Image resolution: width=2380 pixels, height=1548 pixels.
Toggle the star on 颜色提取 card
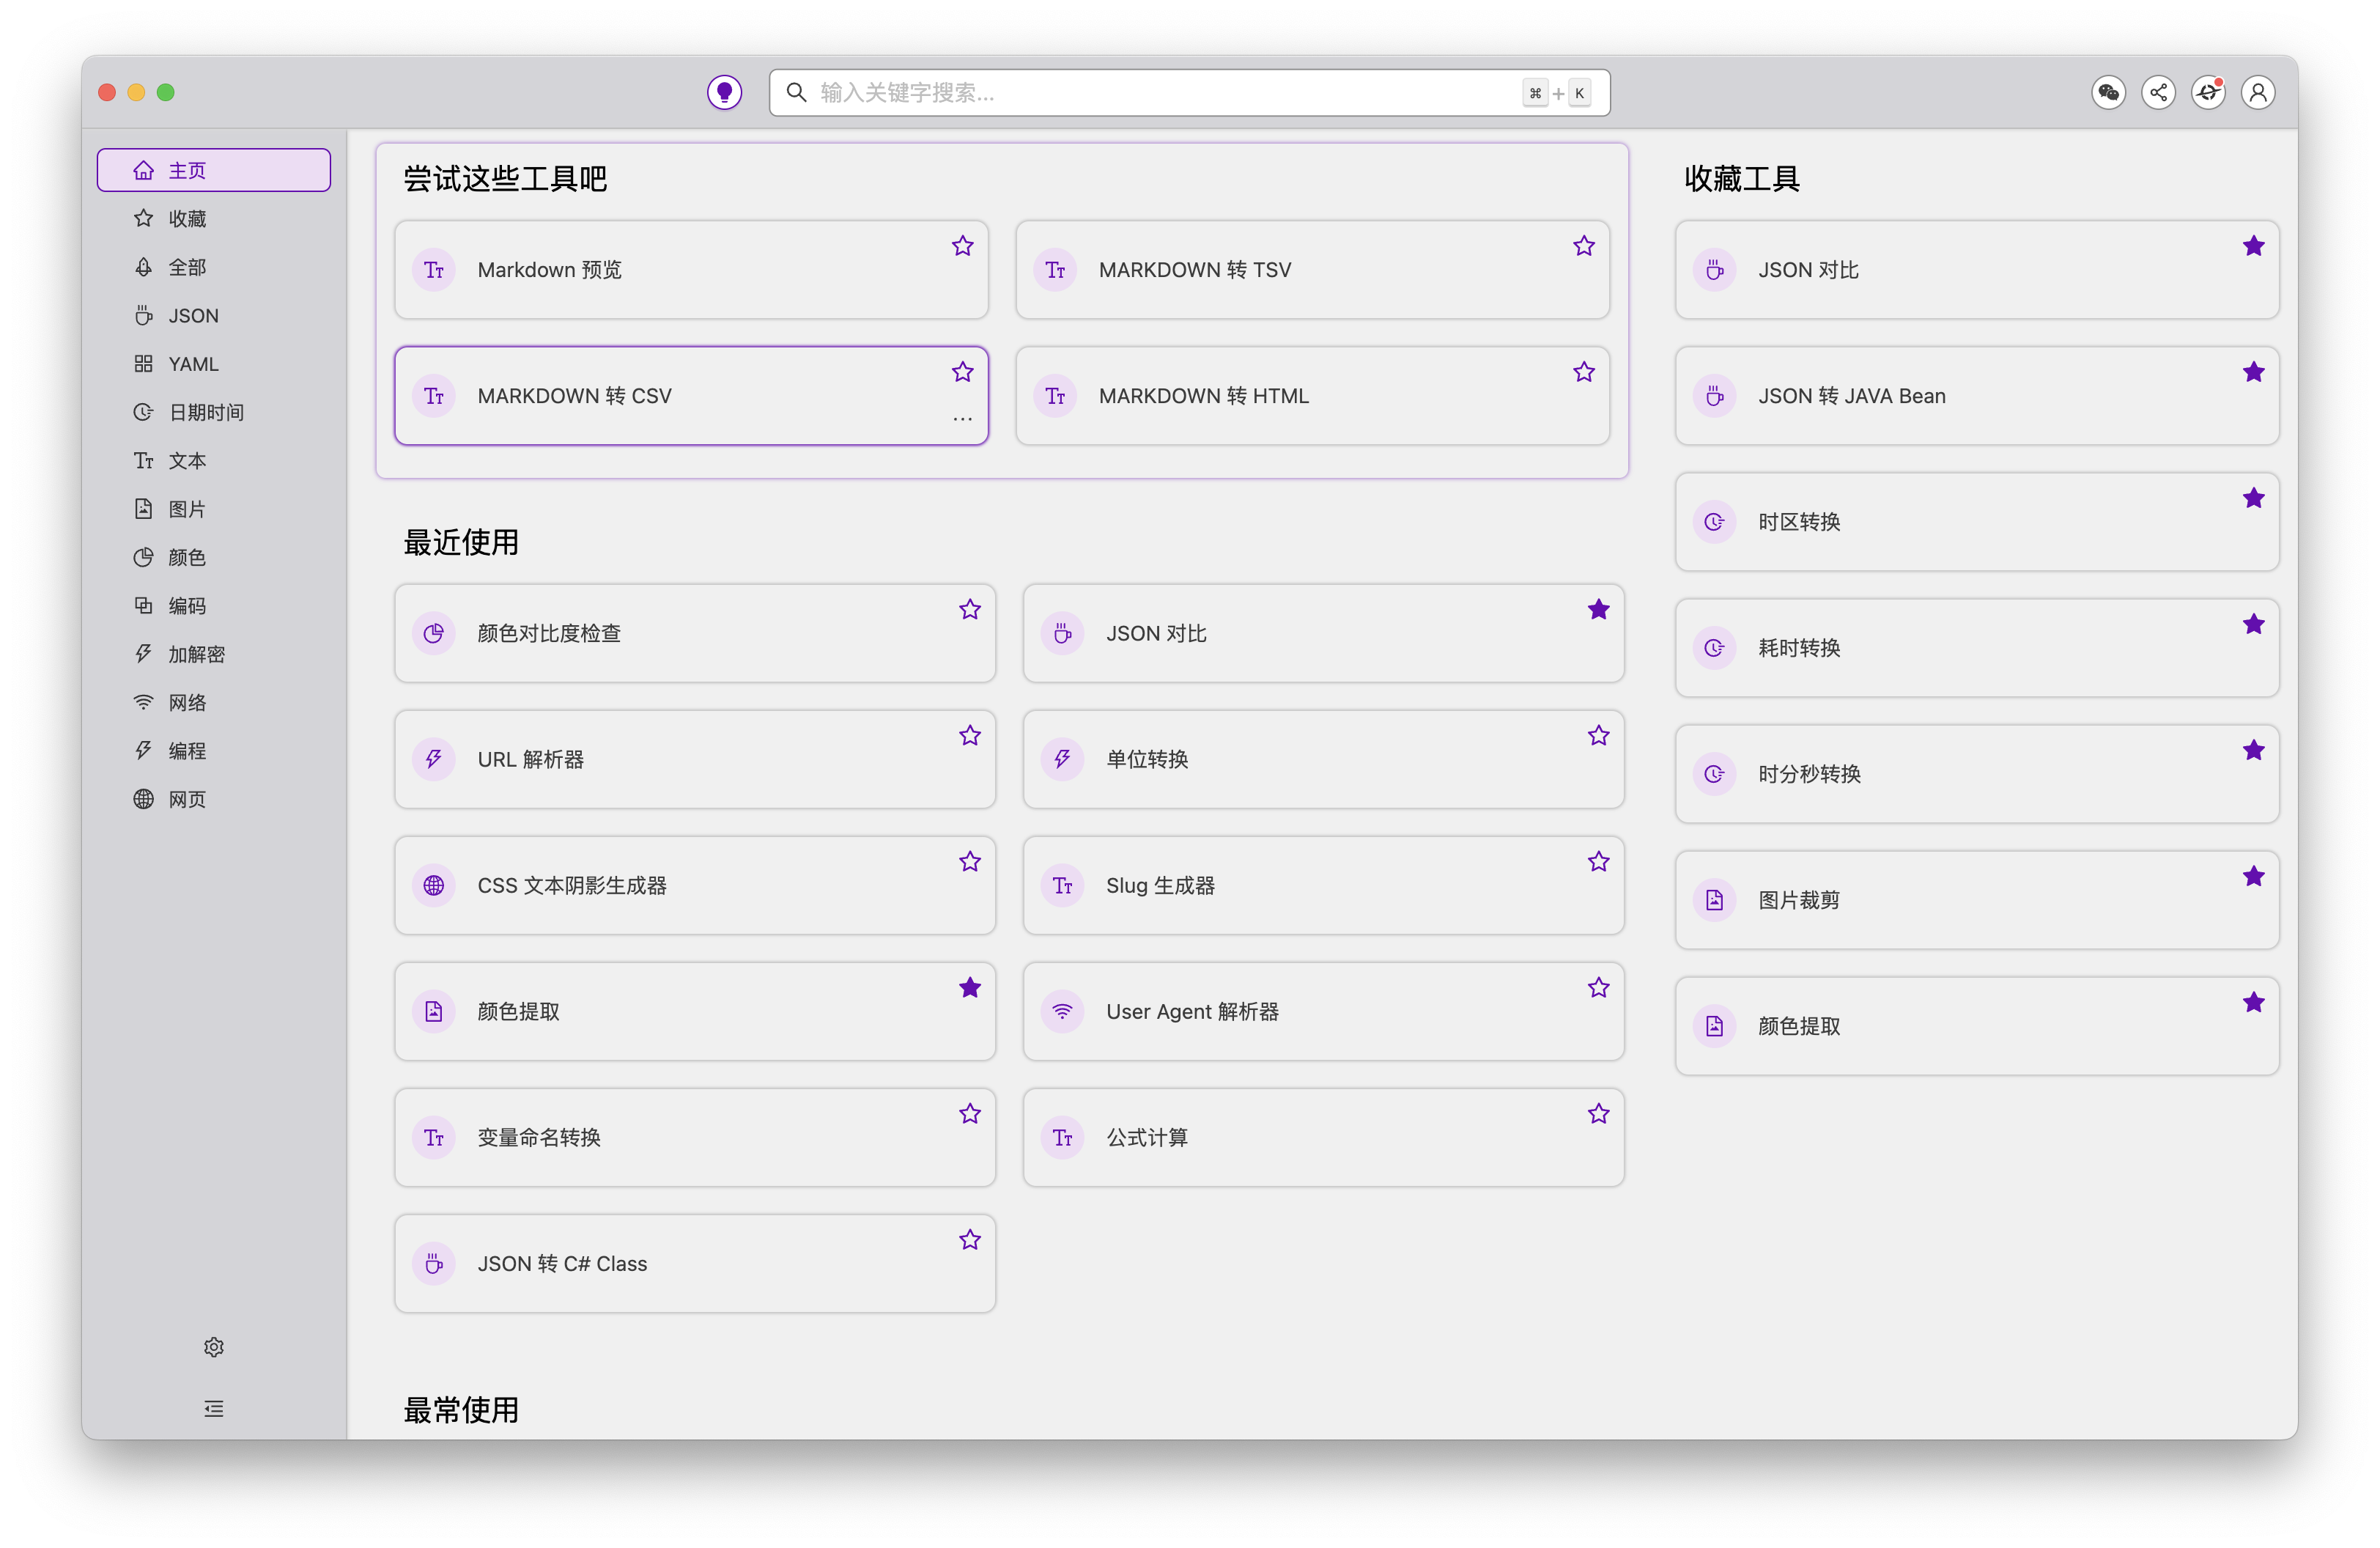[x=969, y=987]
